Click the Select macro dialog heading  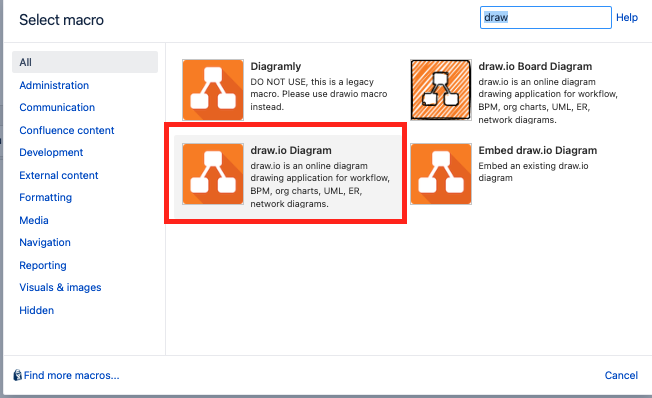pyautogui.click(x=62, y=20)
